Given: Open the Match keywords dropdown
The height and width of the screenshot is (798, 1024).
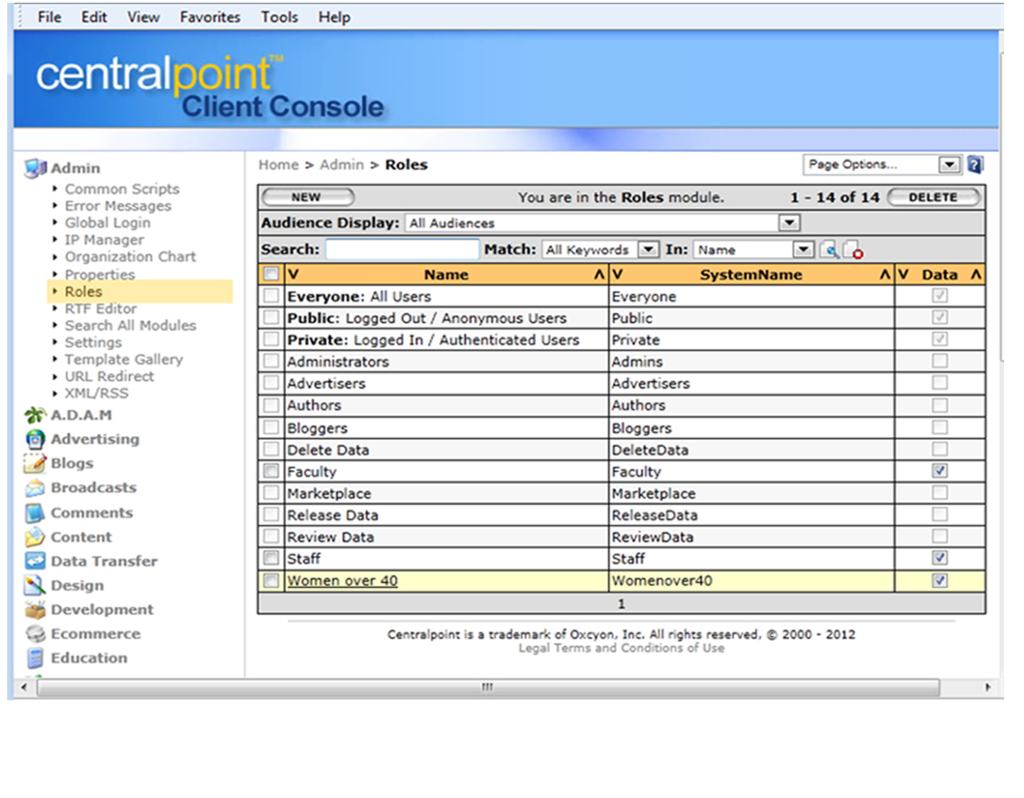Looking at the screenshot, I should tap(600, 249).
